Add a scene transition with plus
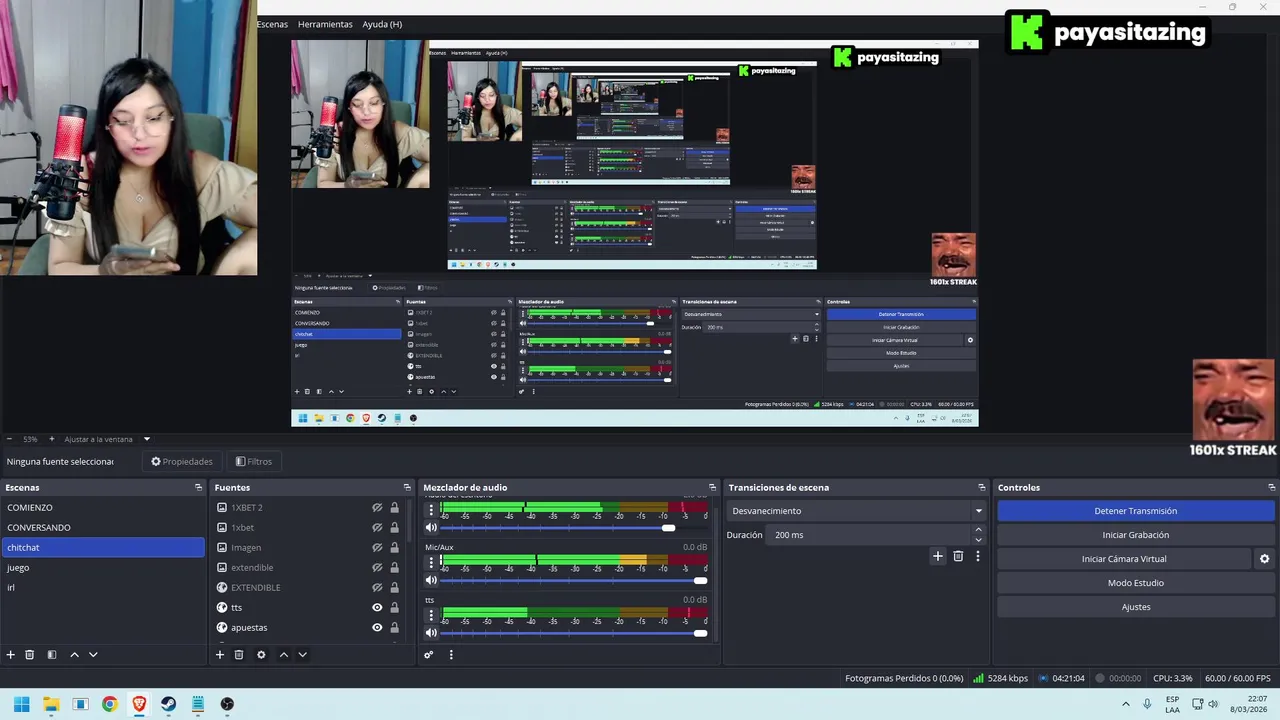1280x720 pixels. coord(937,556)
